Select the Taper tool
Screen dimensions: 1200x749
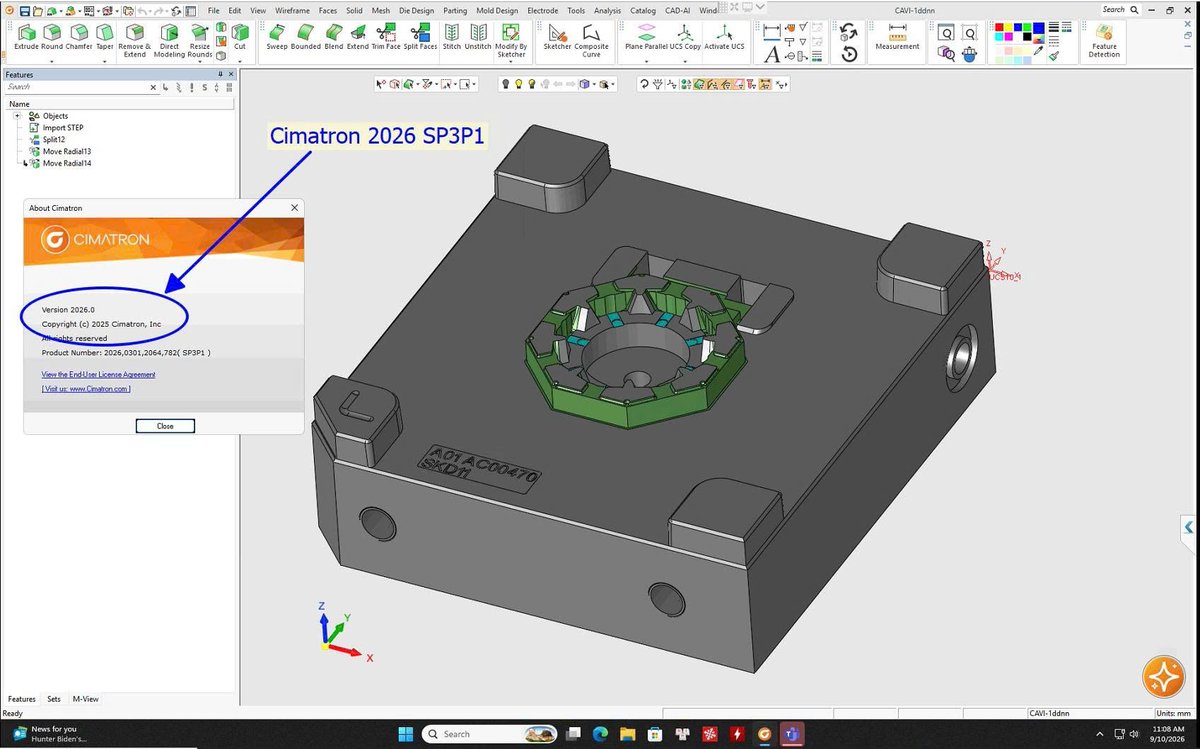click(x=104, y=38)
